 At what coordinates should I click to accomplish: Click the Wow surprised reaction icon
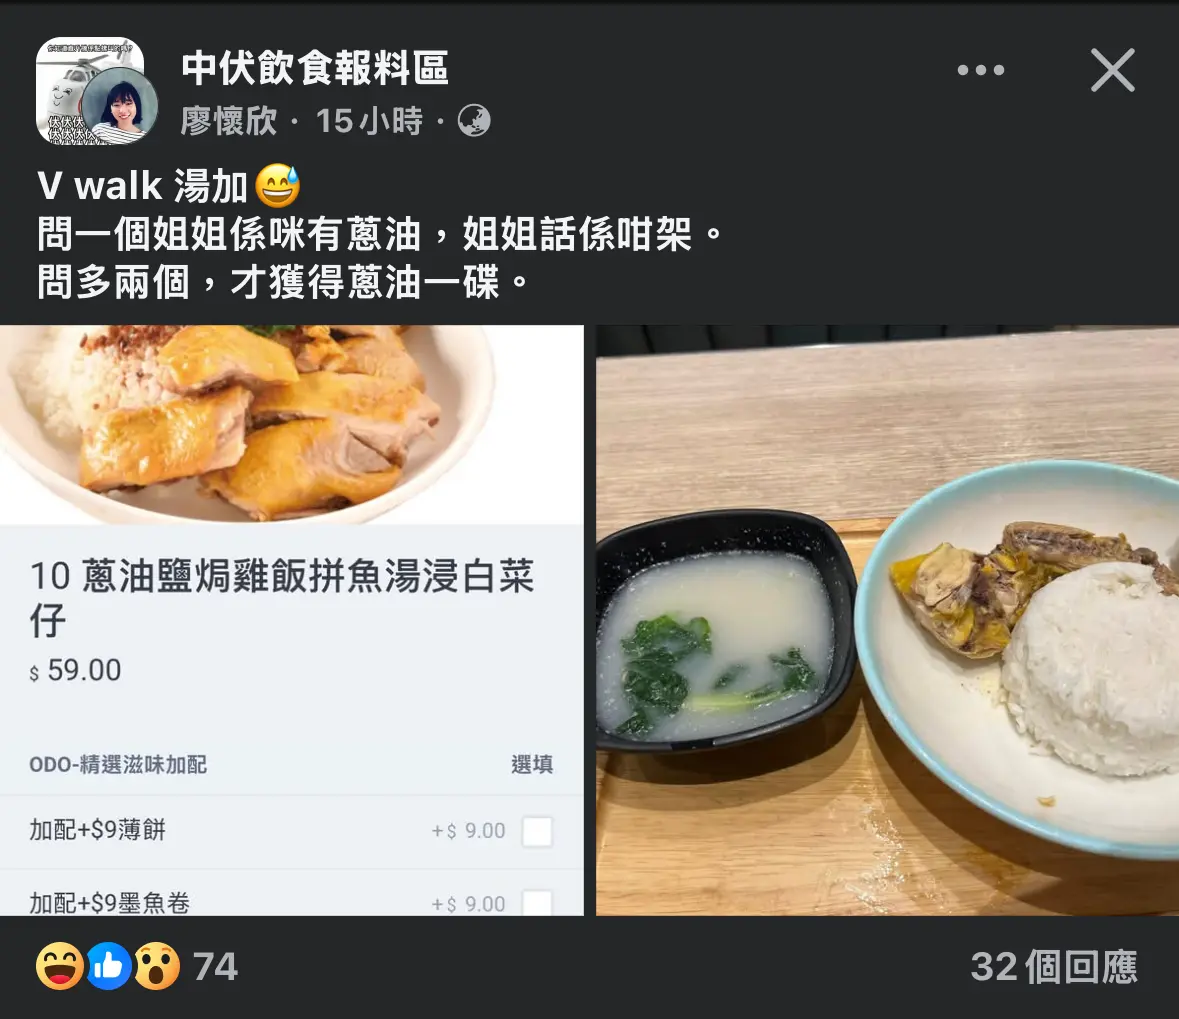coord(157,966)
